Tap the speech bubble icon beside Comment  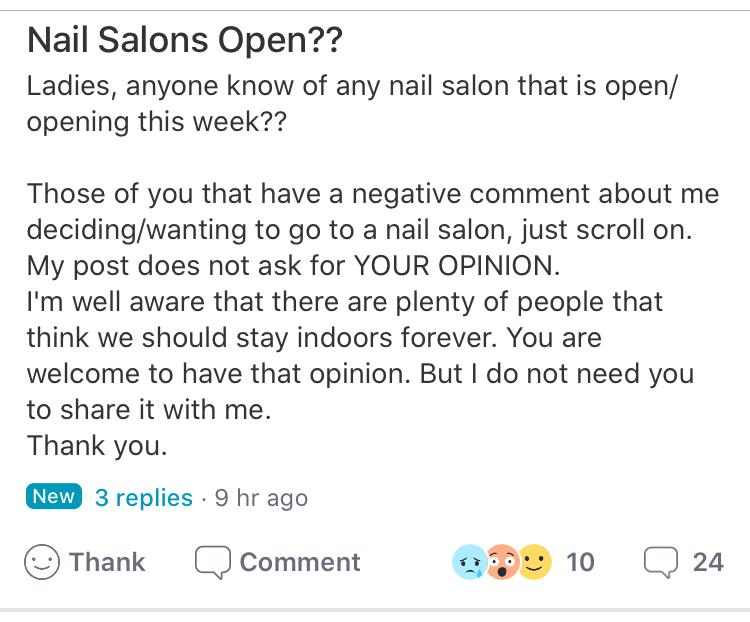pyautogui.click(x=212, y=562)
